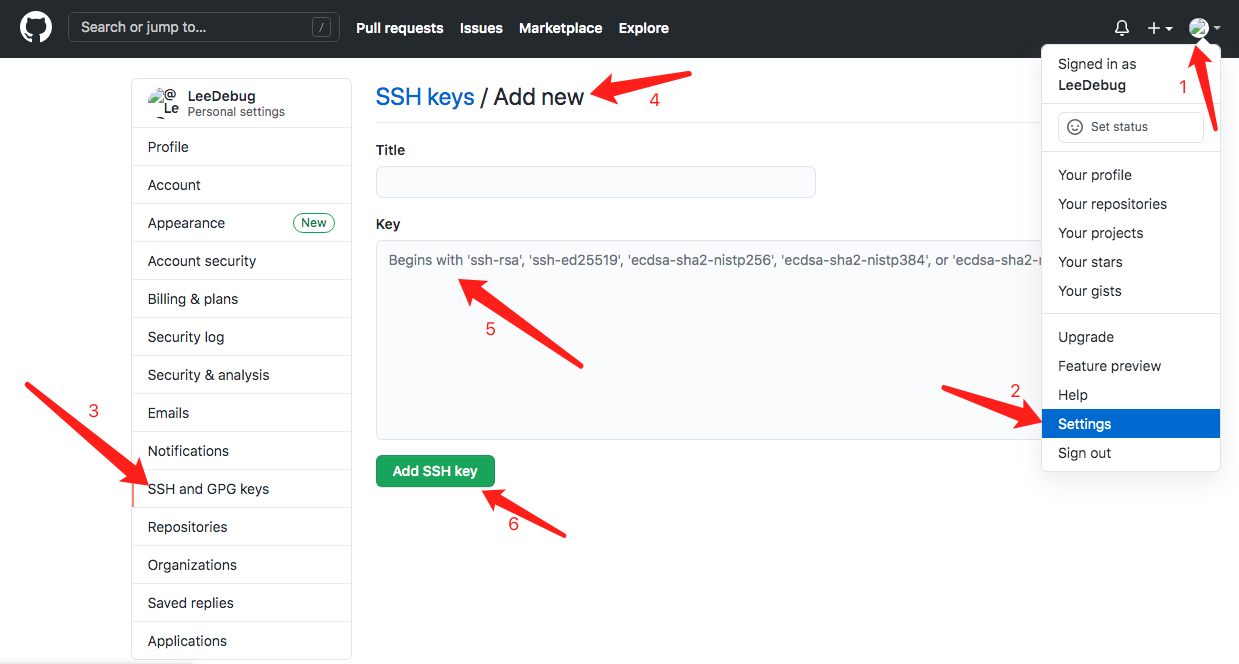
Task: Select Sign out in the user menu
Action: pos(1131,453)
